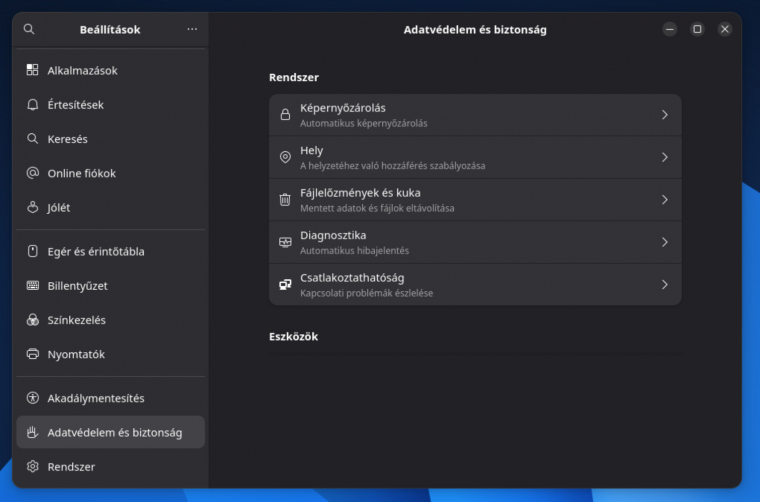Image resolution: width=760 pixels, height=502 pixels.
Task: Click the Rendszer gear icon
Action: point(32,466)
